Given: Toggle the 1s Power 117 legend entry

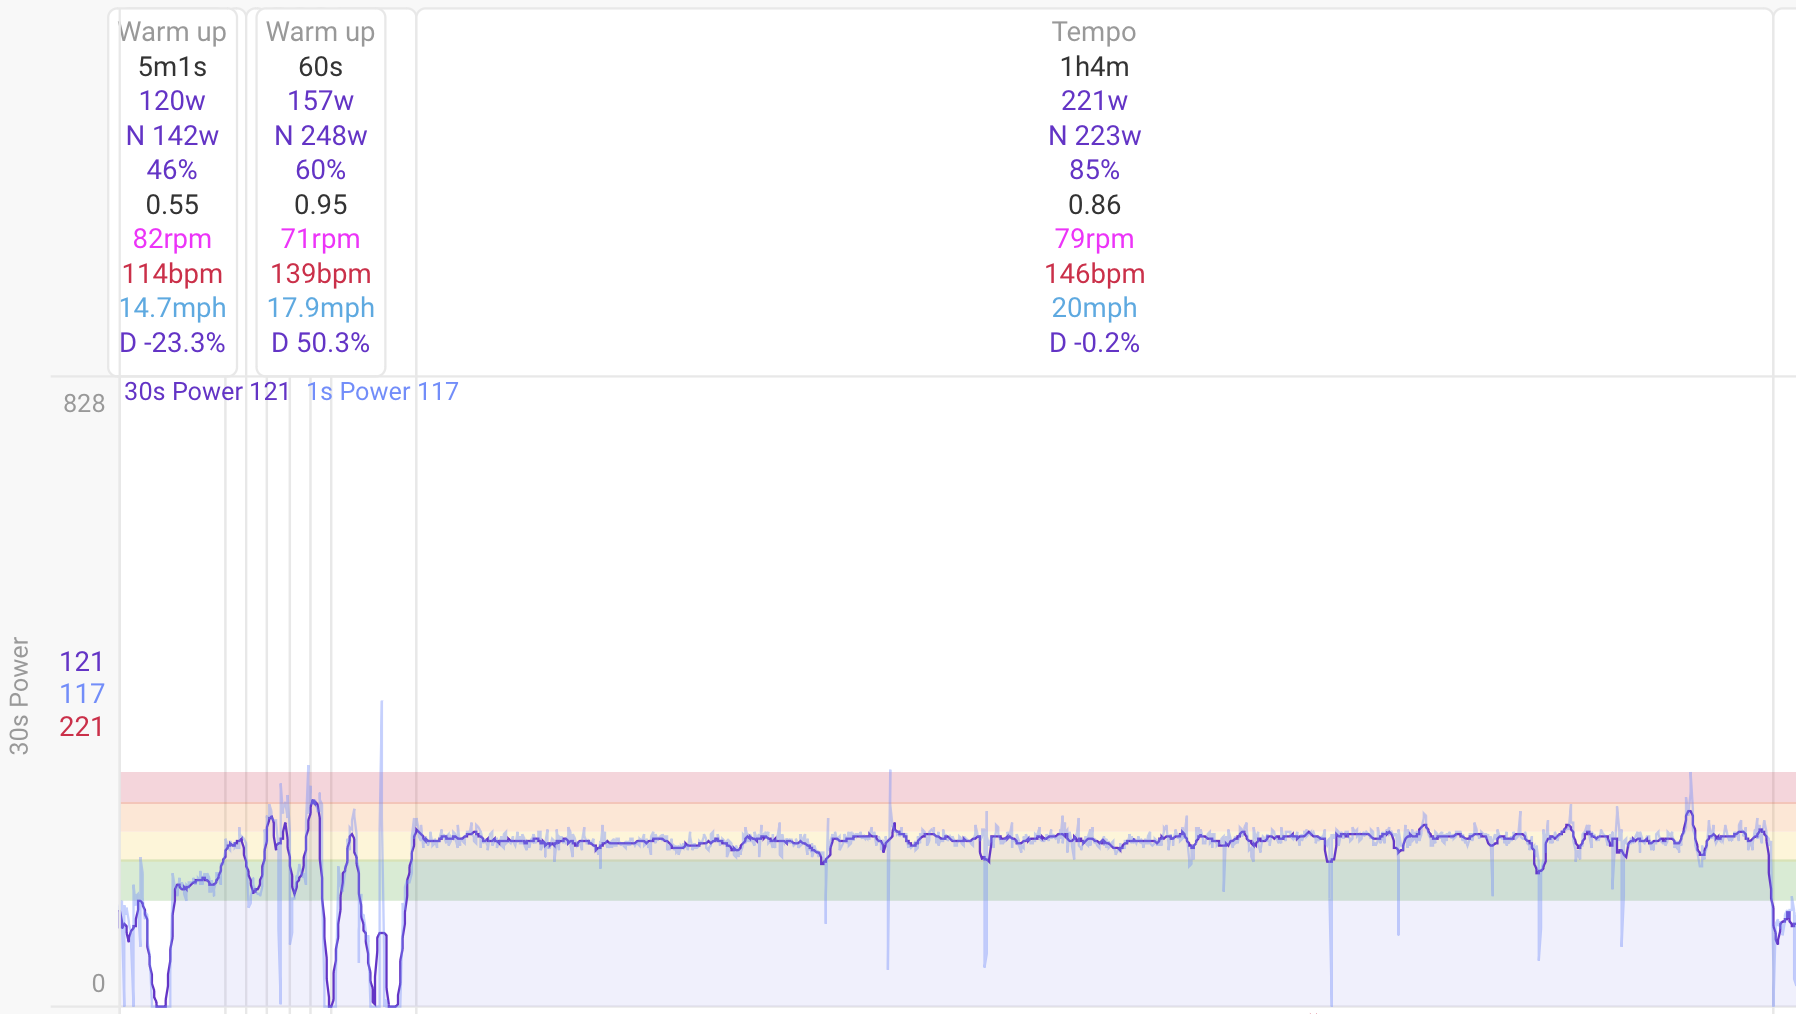Looking at the screenshot, I should 382,391.
